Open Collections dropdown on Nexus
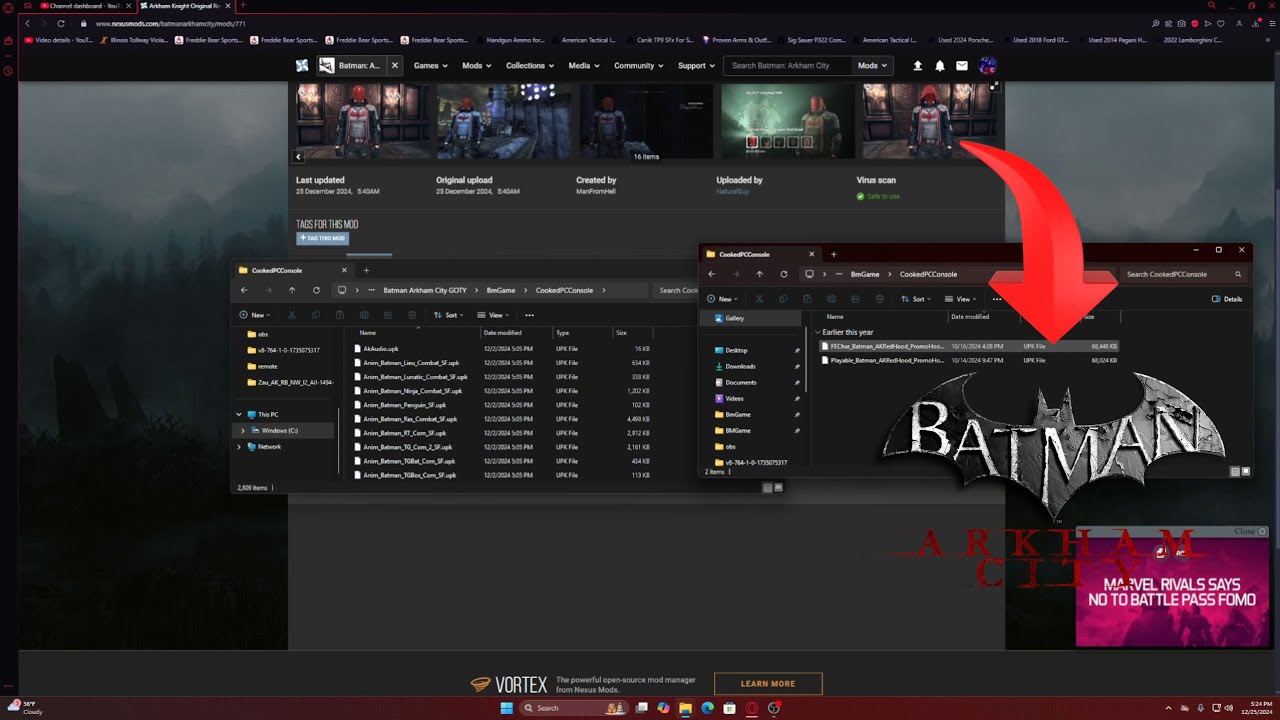The height and width of the screenshot is (720, 1280). [x=530, y=65]
